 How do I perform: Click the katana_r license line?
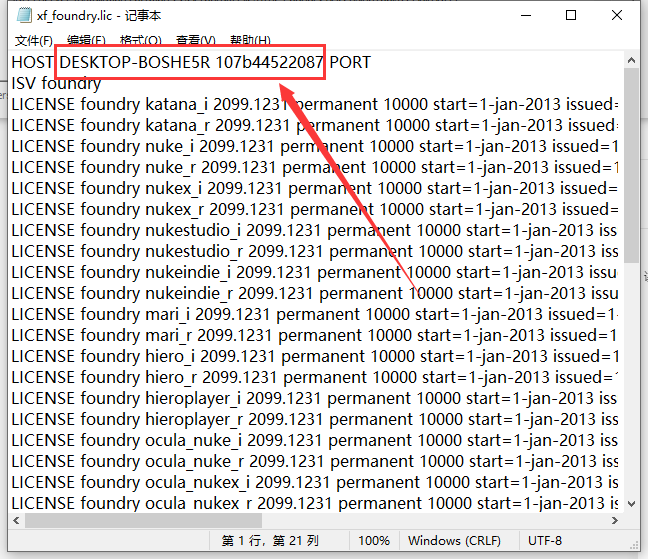coord(314,126)
